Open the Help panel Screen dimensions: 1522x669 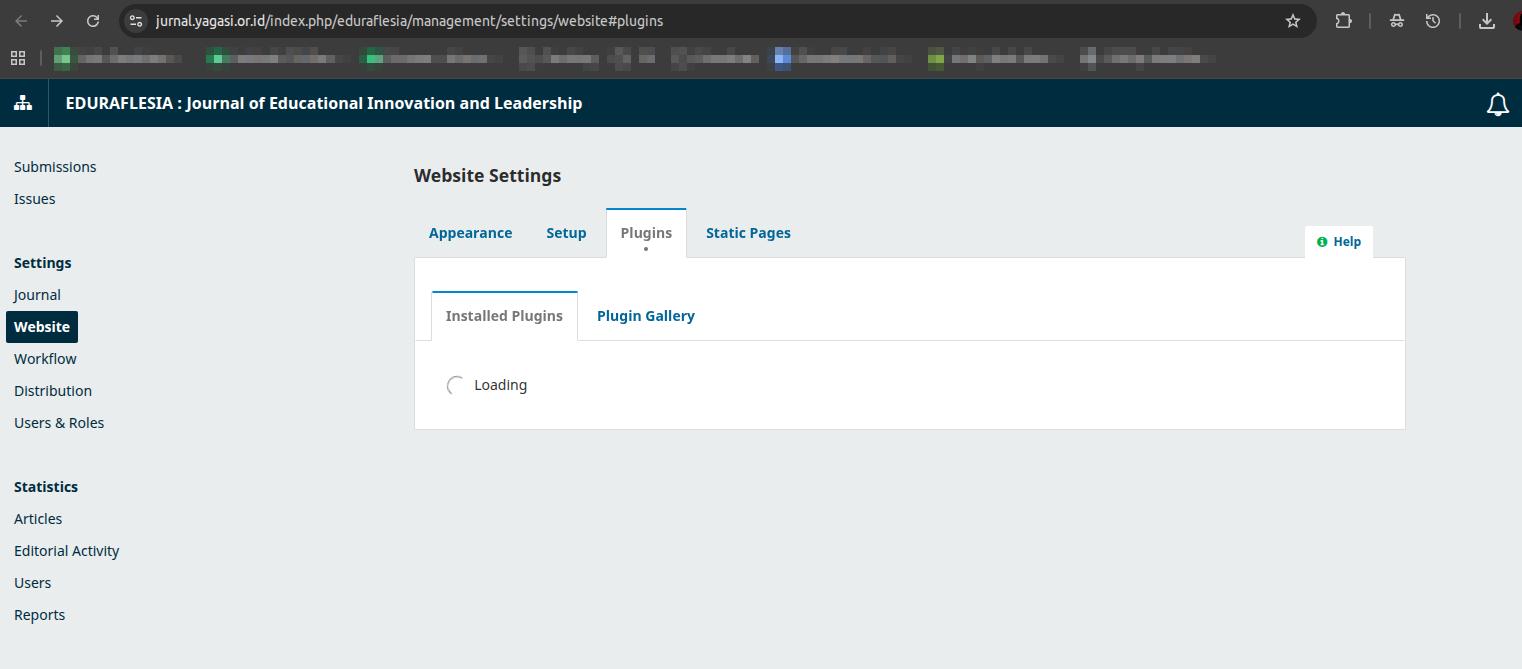(x=1339, y=242)
